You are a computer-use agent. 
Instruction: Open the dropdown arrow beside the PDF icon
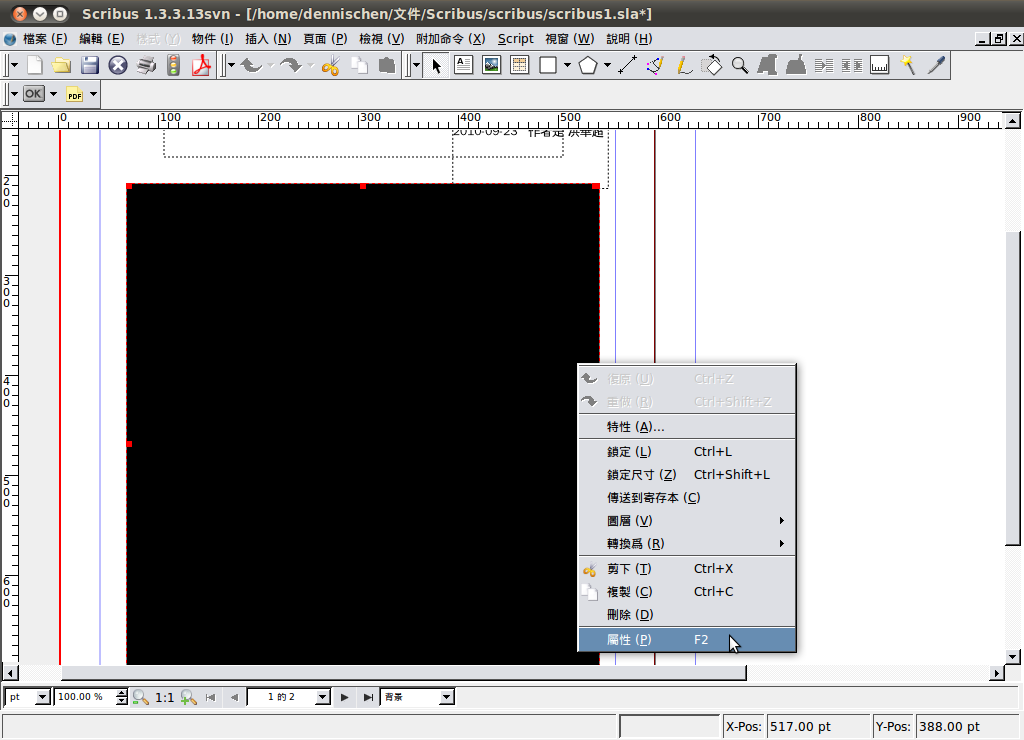point(93,93)
